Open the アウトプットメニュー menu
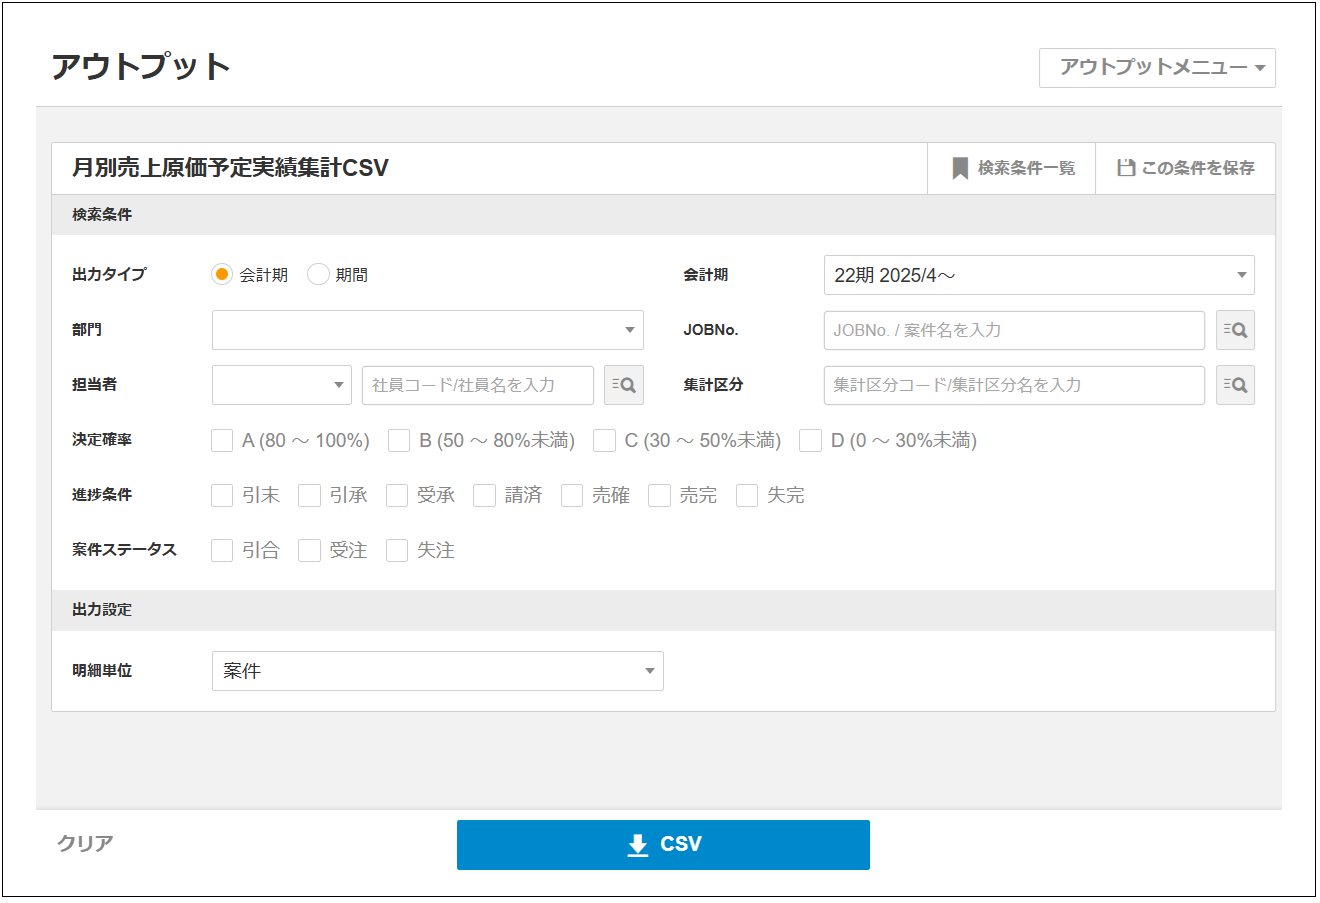The width and height of the screenshot is (1320, 903). (x=1157, y=68)
